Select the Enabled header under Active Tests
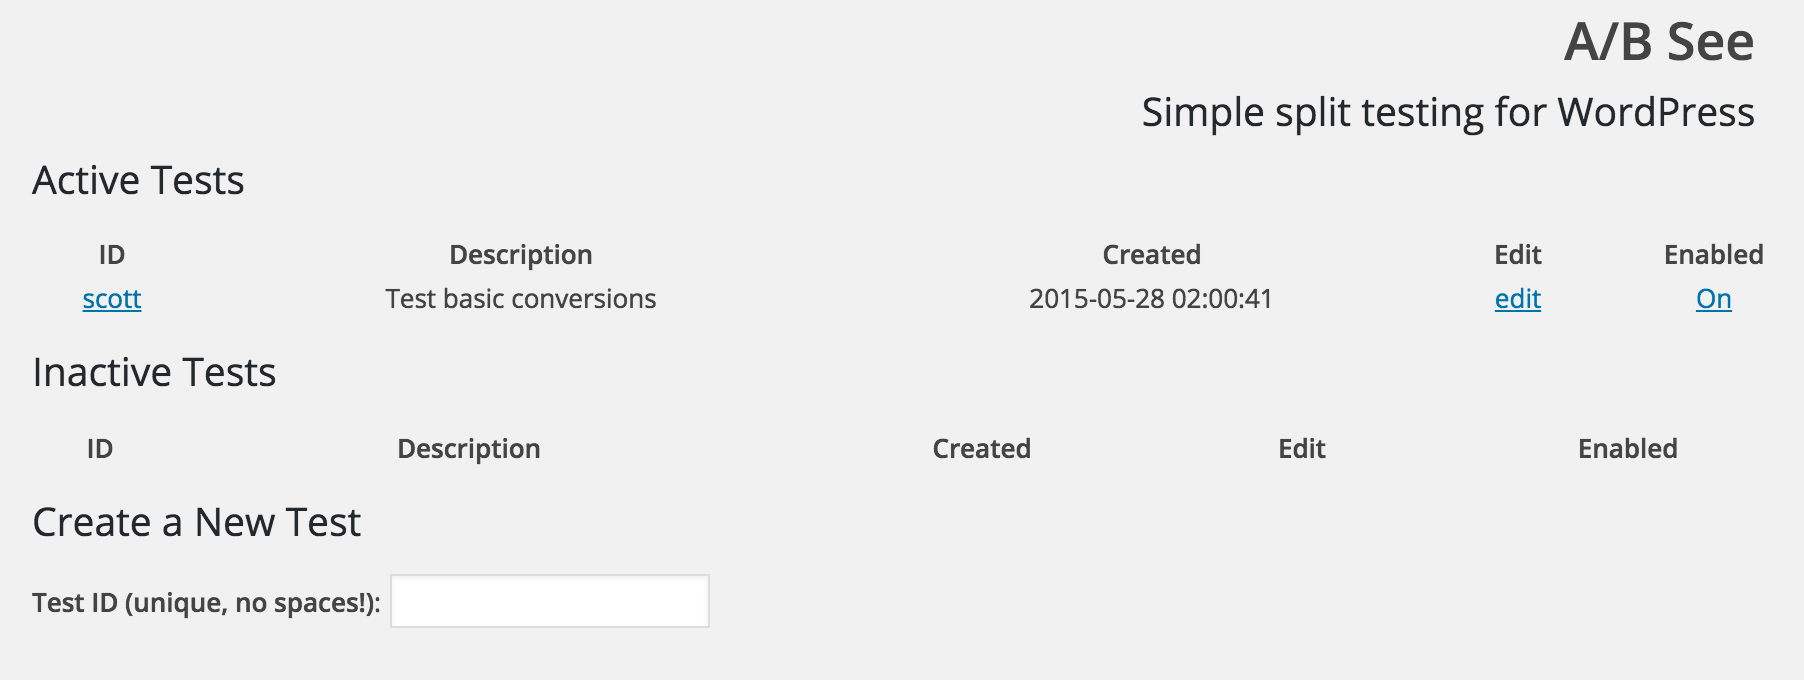The width and height of the screenshot is (1804, 680). [x=1713, y=255]
